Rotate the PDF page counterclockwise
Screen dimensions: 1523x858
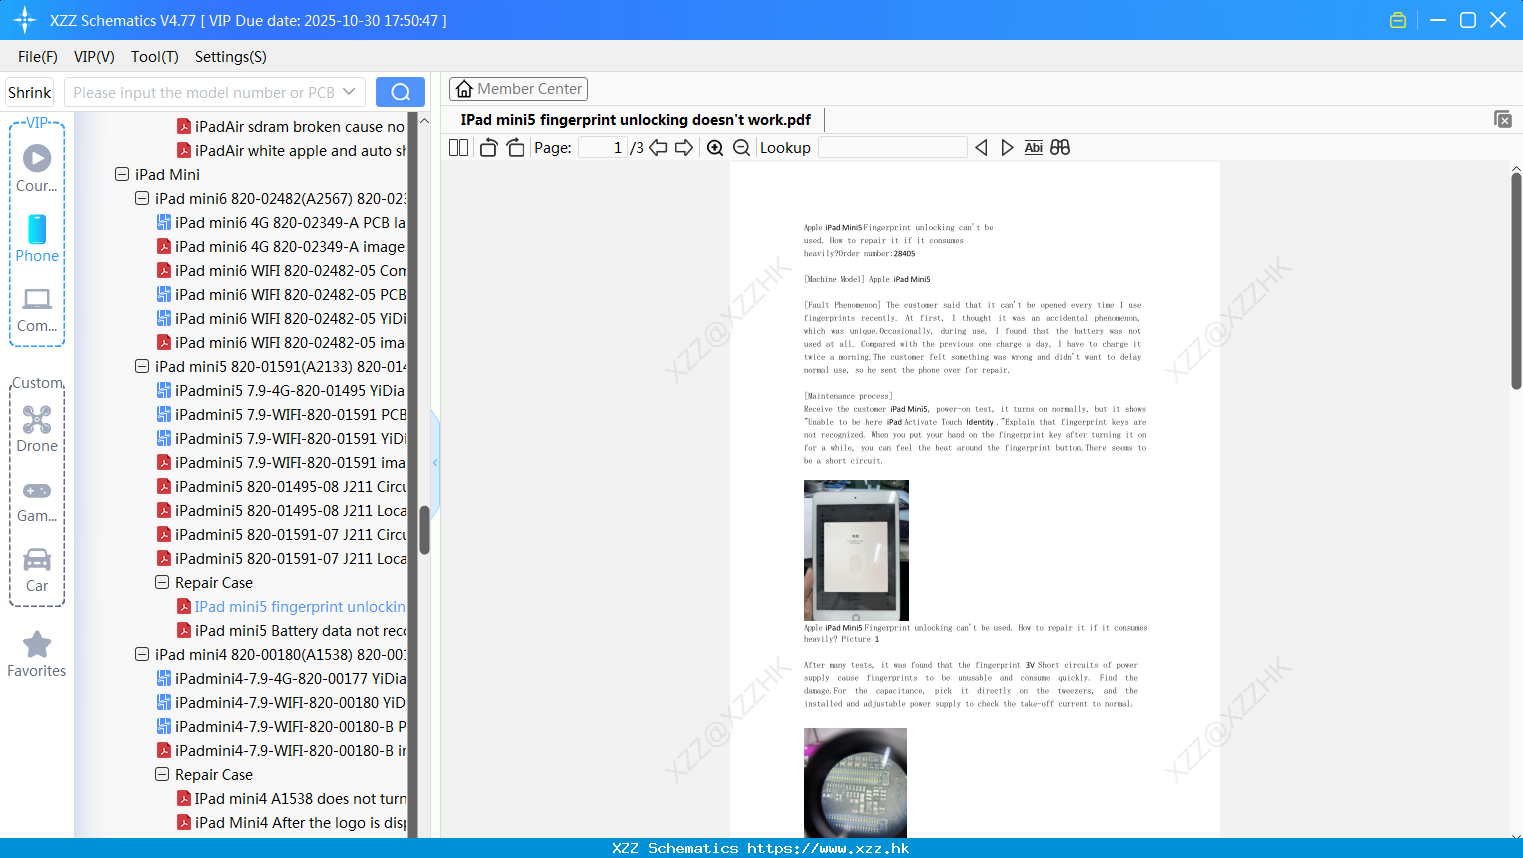click(488, 148)
